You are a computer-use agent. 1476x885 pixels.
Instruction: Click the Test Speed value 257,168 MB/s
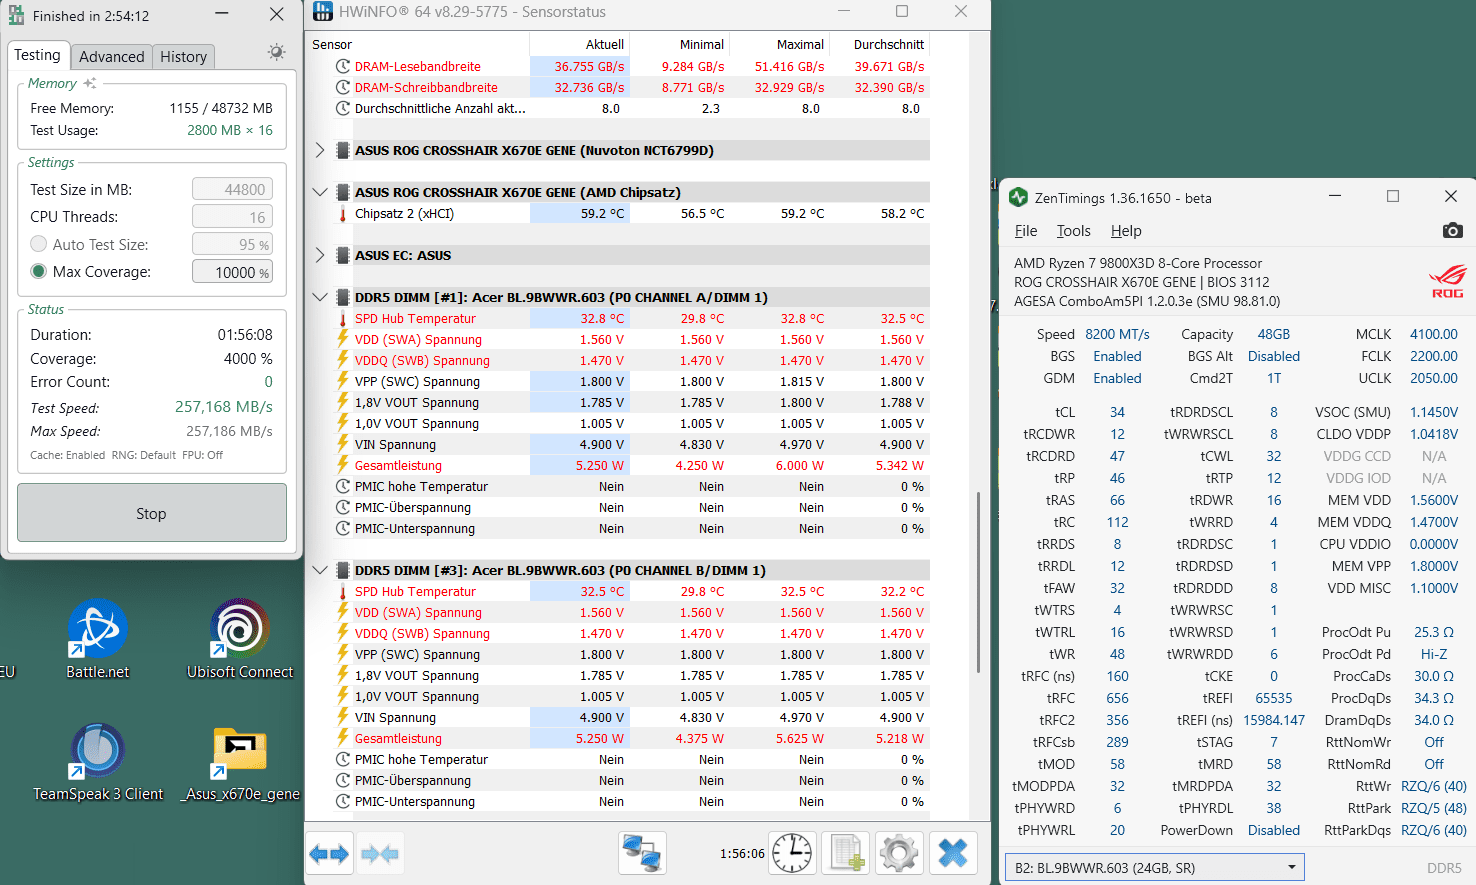[x=224, y=407]
